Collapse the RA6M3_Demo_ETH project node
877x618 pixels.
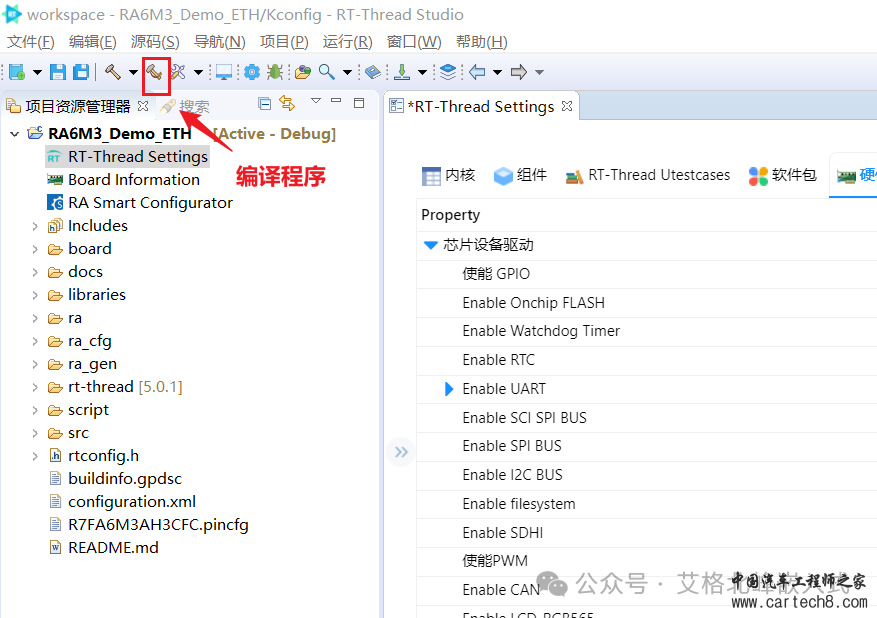[x=15, y=134]
